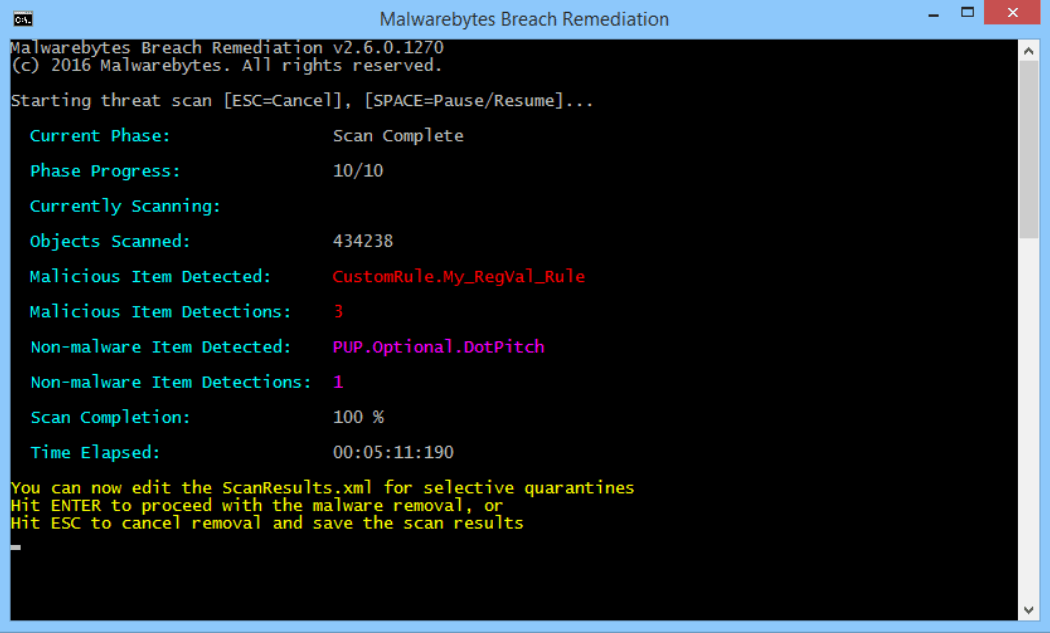Click the 'Hit ENTER to proceed' line

[x=256, y=505]
